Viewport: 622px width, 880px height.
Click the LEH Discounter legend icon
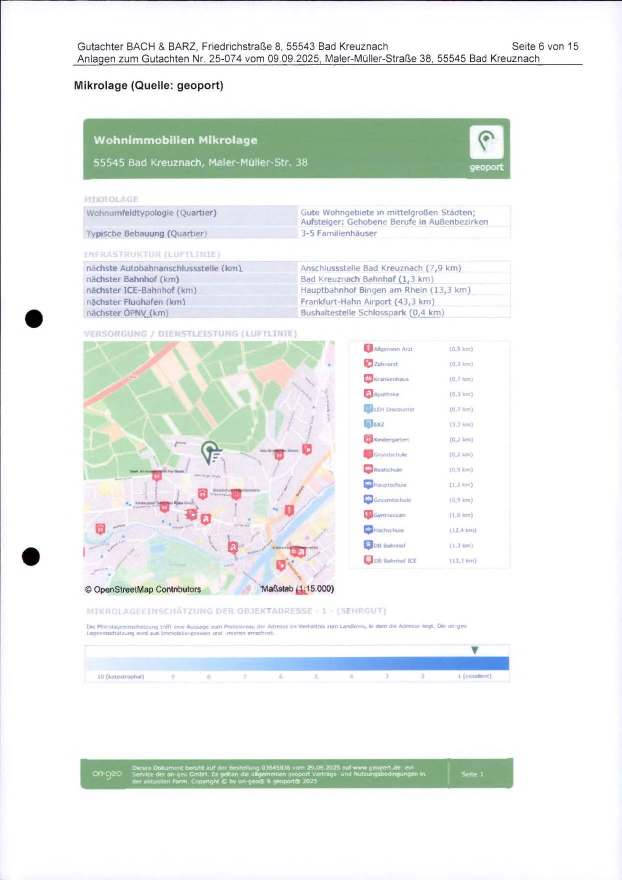(x=368, y=409)
